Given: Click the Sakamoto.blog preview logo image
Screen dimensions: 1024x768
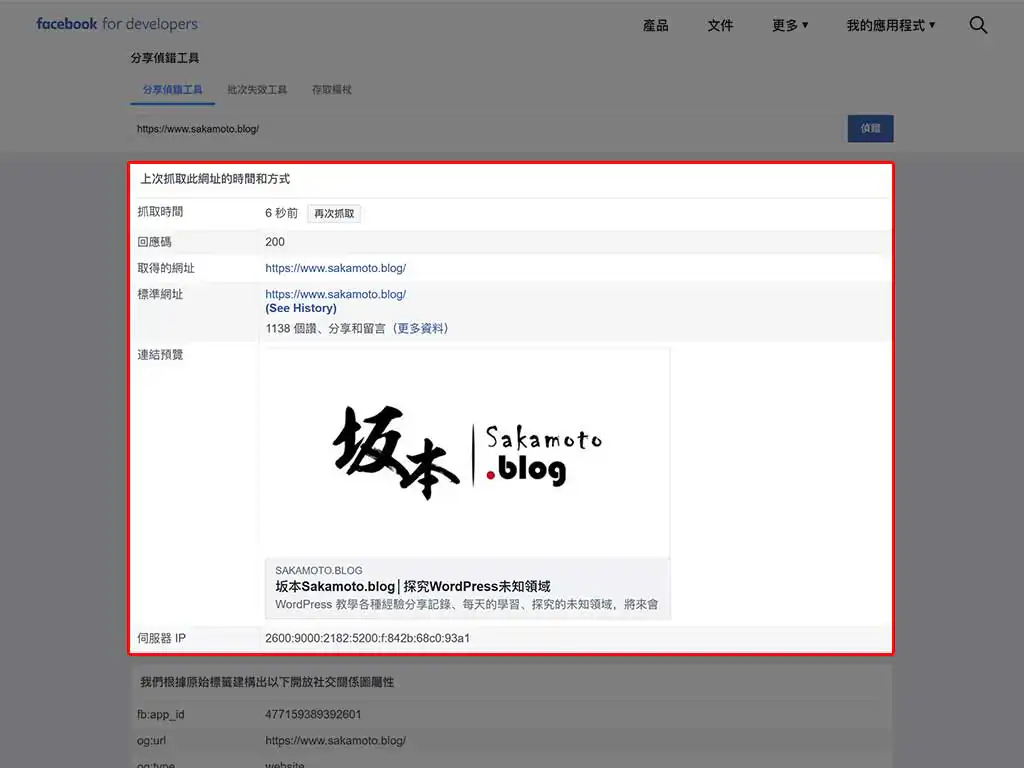Looking at the screenshot, I should [x=467, y=452].
